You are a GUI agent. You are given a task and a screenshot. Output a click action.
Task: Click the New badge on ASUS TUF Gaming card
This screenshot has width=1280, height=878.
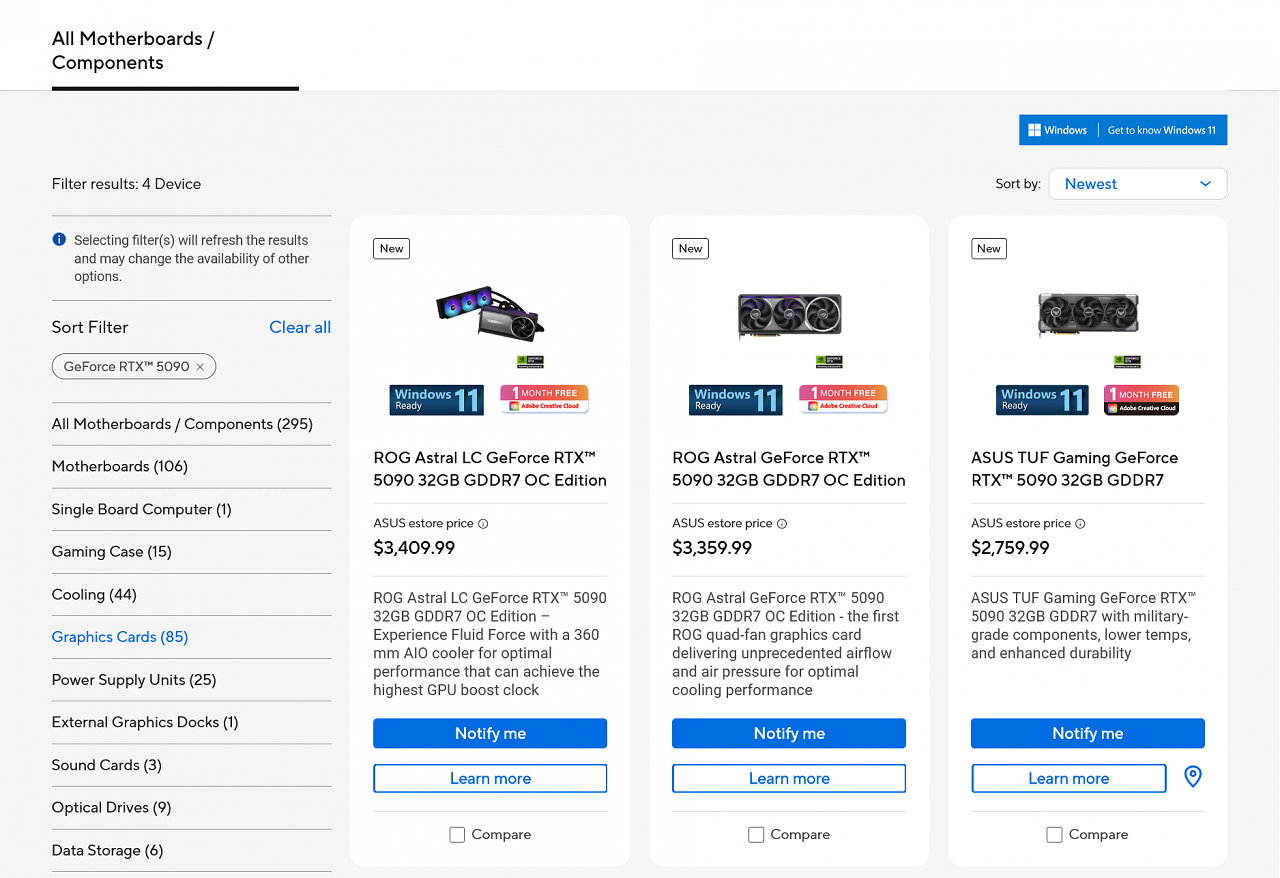(x=989, y=249)
